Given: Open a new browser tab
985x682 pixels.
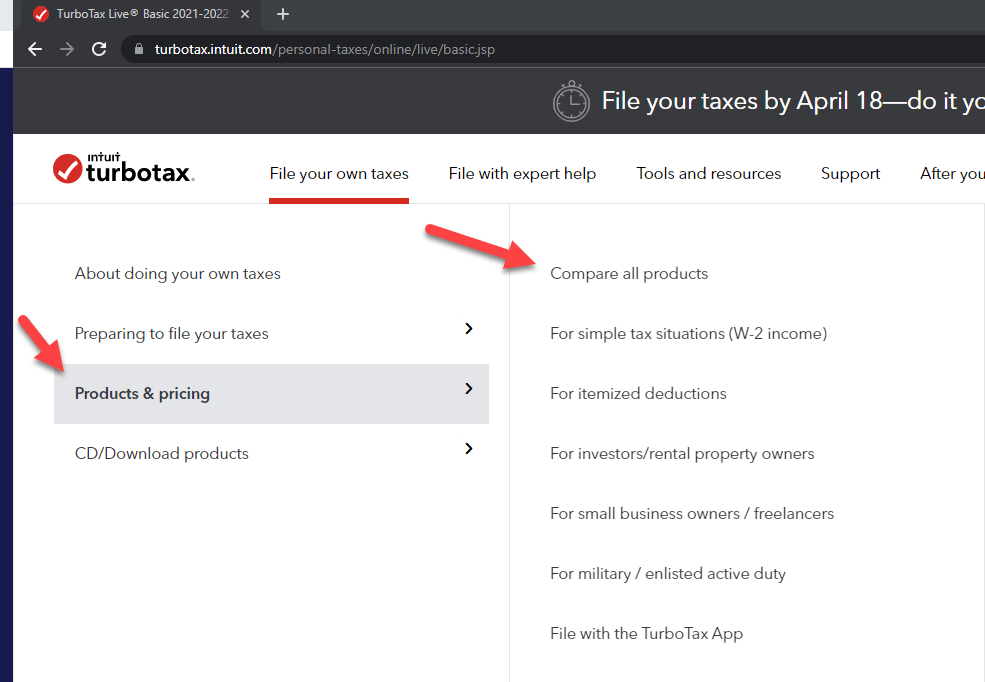Looking at the screenshot, I should [x=283, y=14].
